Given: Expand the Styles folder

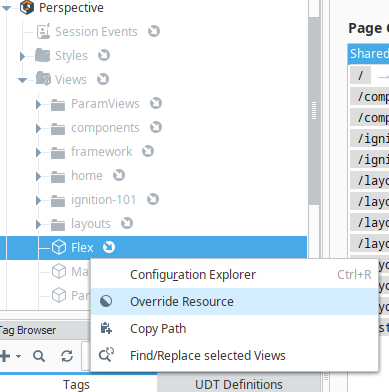Looking at the screenshot, I should coord(22,56).
